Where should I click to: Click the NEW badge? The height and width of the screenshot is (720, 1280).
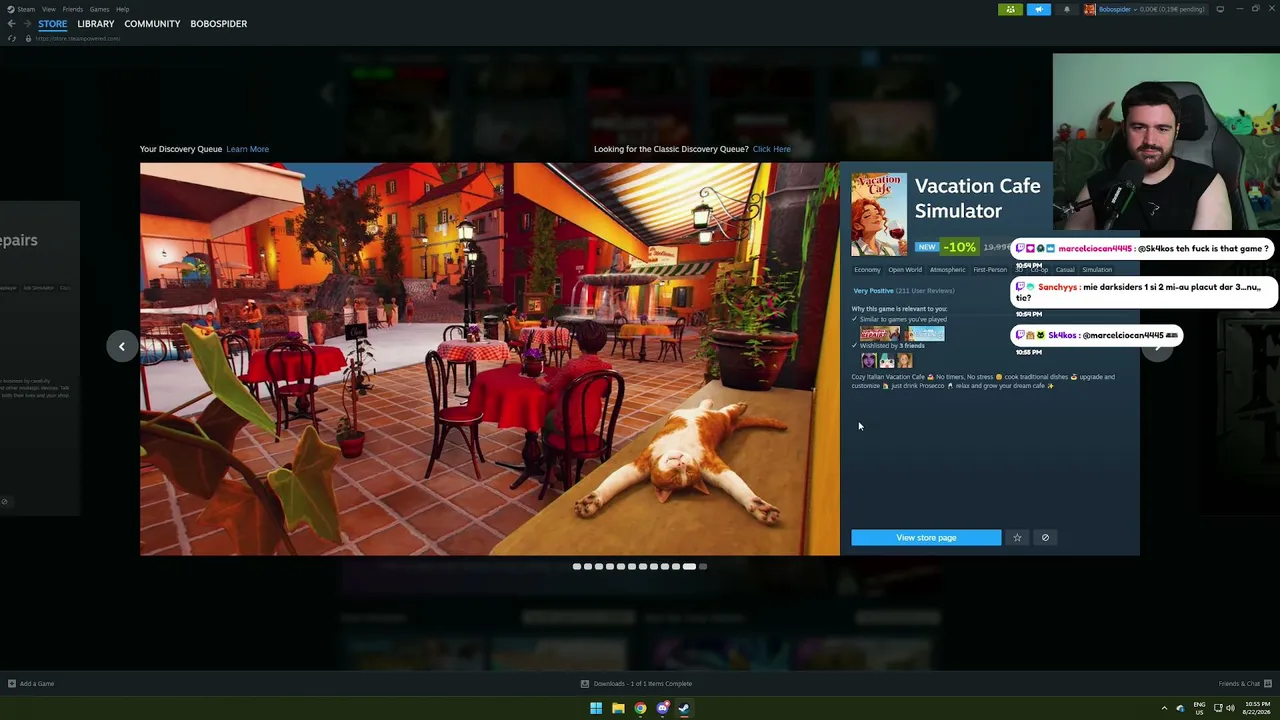(928, 247)
